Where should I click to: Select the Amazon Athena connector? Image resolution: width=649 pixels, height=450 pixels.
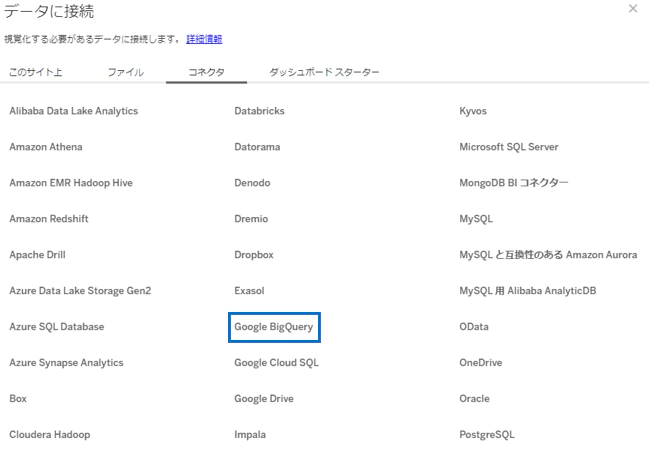click(46, 147)
